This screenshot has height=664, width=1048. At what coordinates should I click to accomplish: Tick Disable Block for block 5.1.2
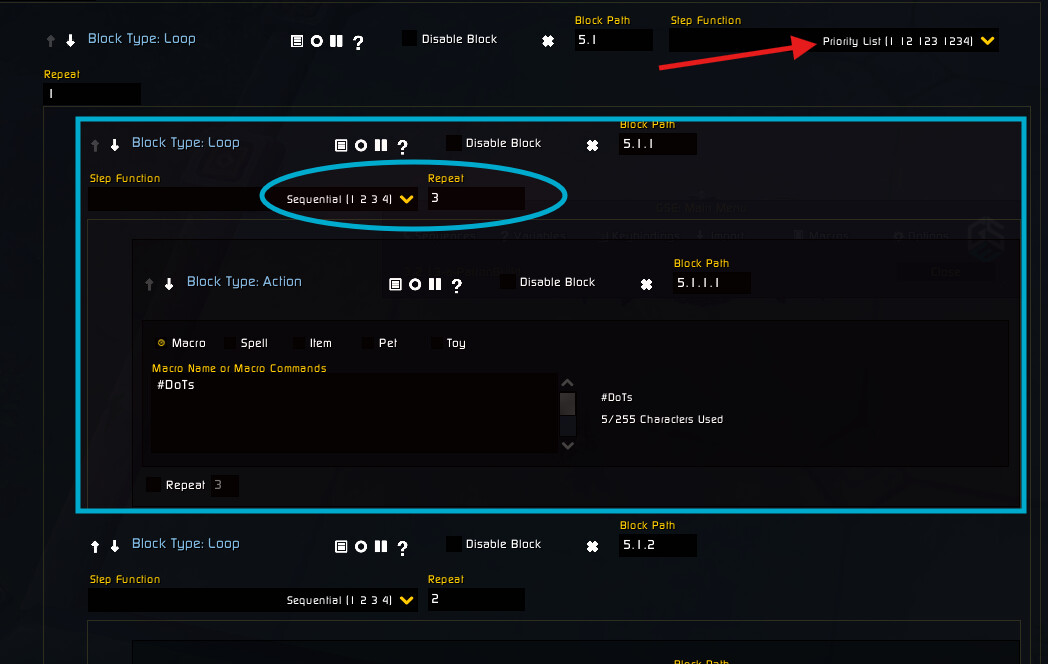(x=453, y=544)
